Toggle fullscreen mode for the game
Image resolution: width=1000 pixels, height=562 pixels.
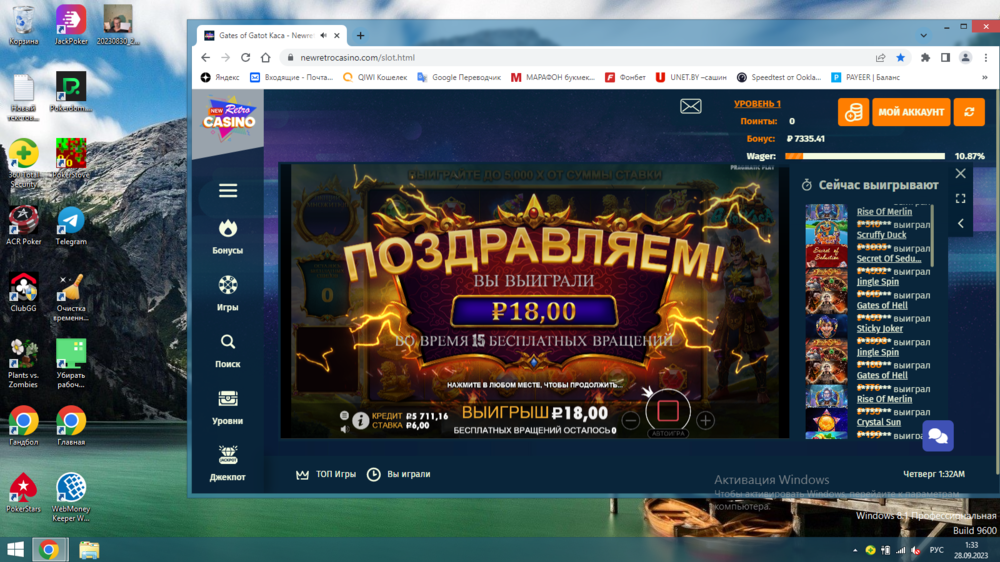coord(961,198)
